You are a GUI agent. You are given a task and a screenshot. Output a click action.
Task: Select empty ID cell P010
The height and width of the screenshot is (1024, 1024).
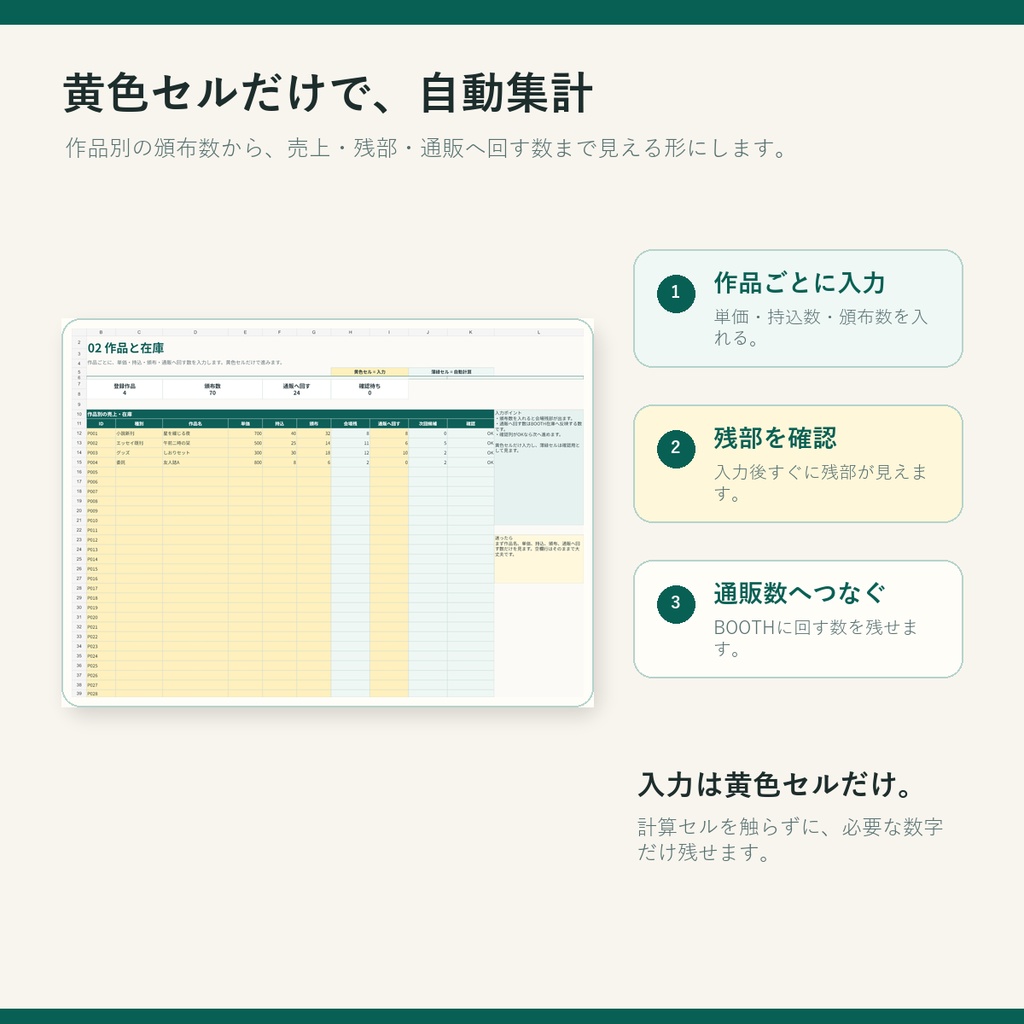[x=101, y=520]
